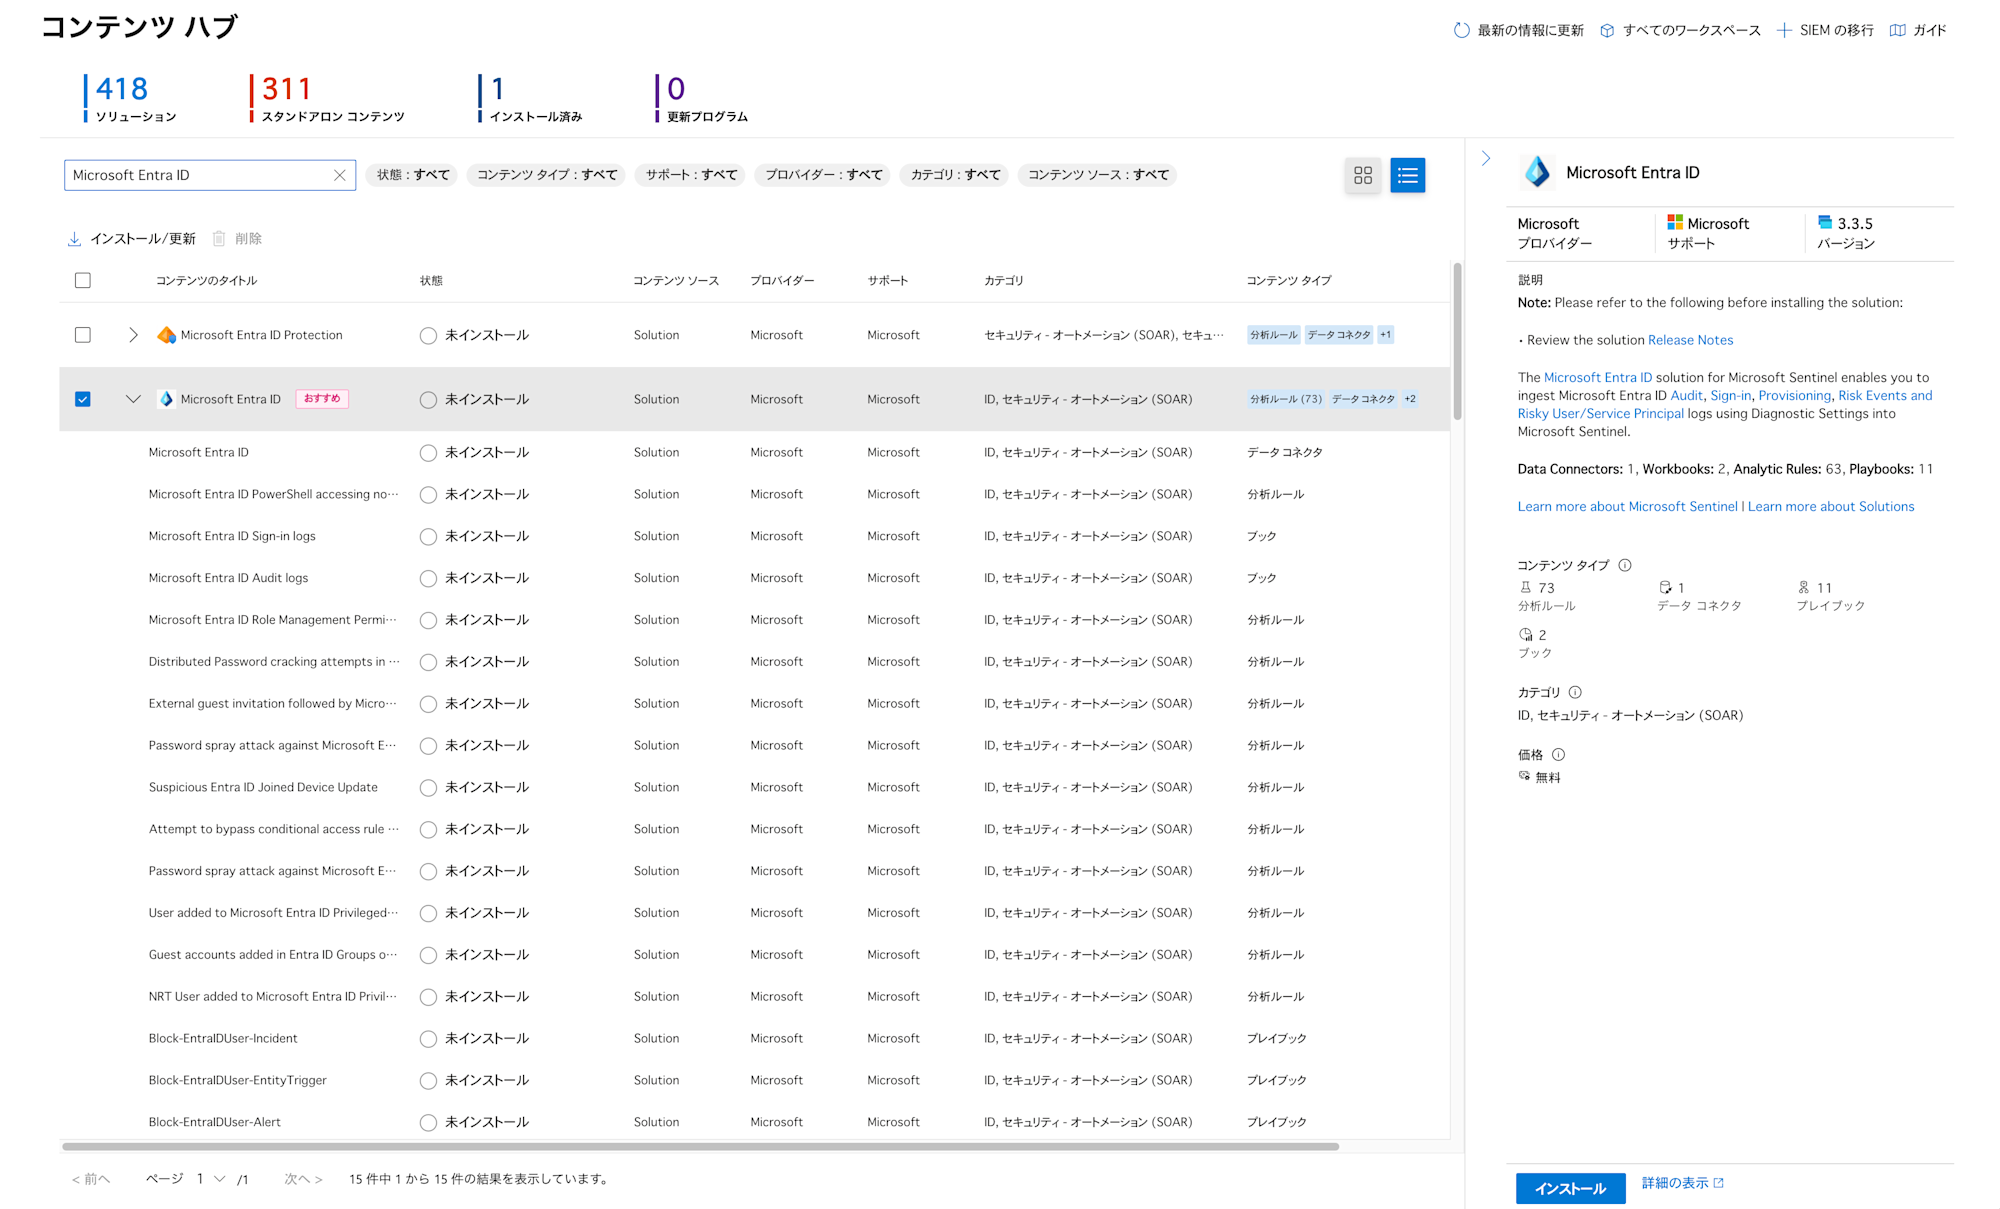Image resolution: width=2000 pixels, height=1209 pixels.
Task: Click the Microsoft support logo icon
Action: click(1675, 223)
